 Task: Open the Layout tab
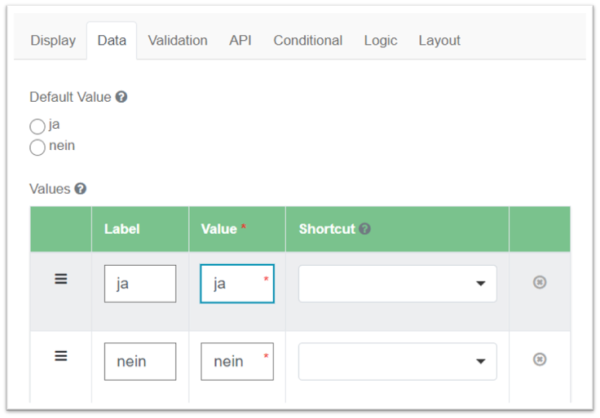(x=439, y=41)
